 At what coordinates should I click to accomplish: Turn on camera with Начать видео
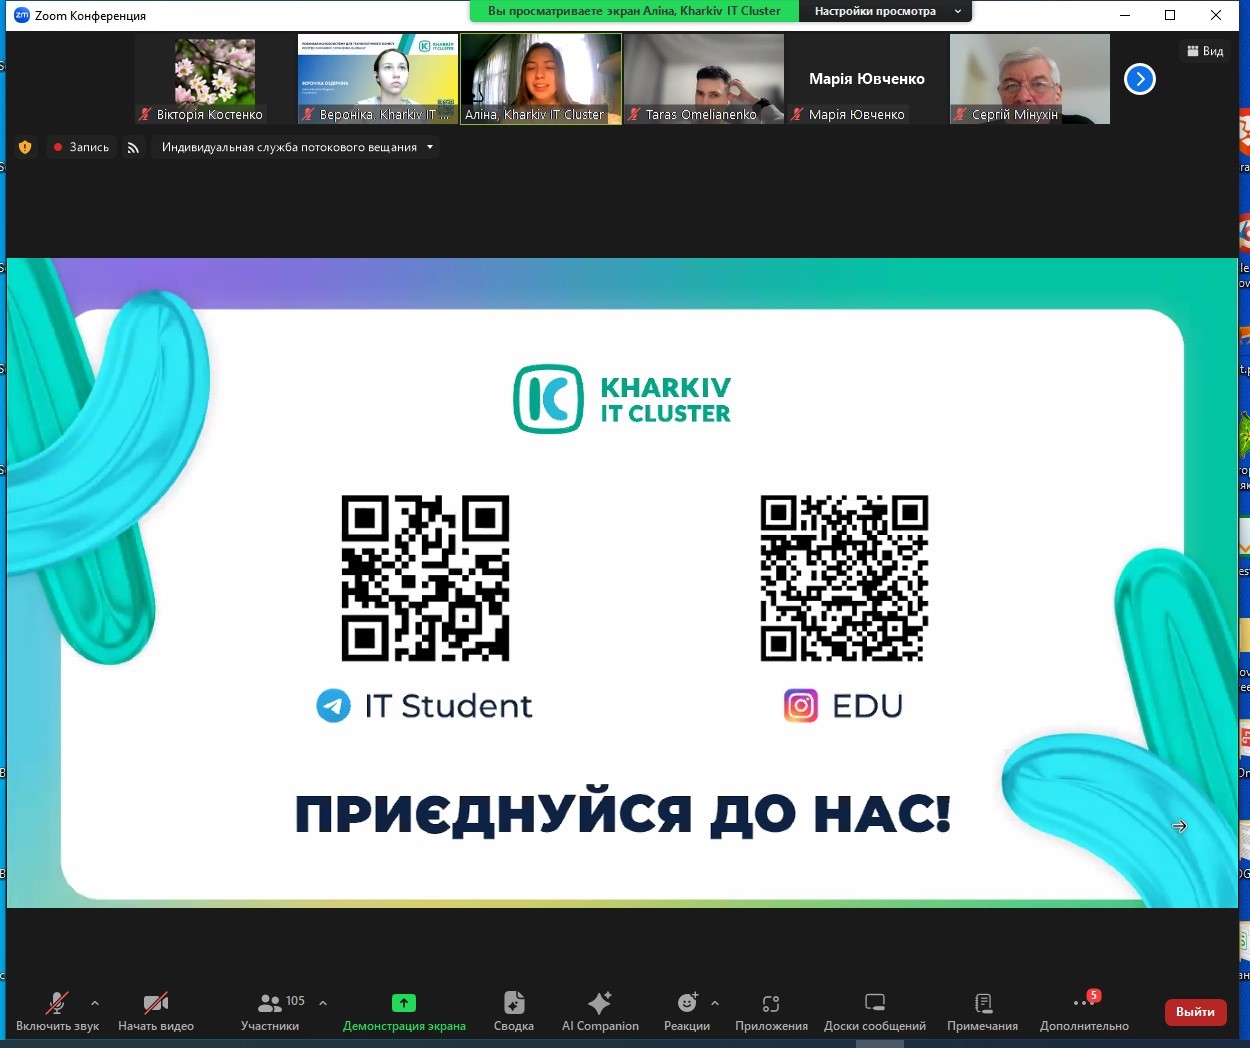[x=156, y=1011]
